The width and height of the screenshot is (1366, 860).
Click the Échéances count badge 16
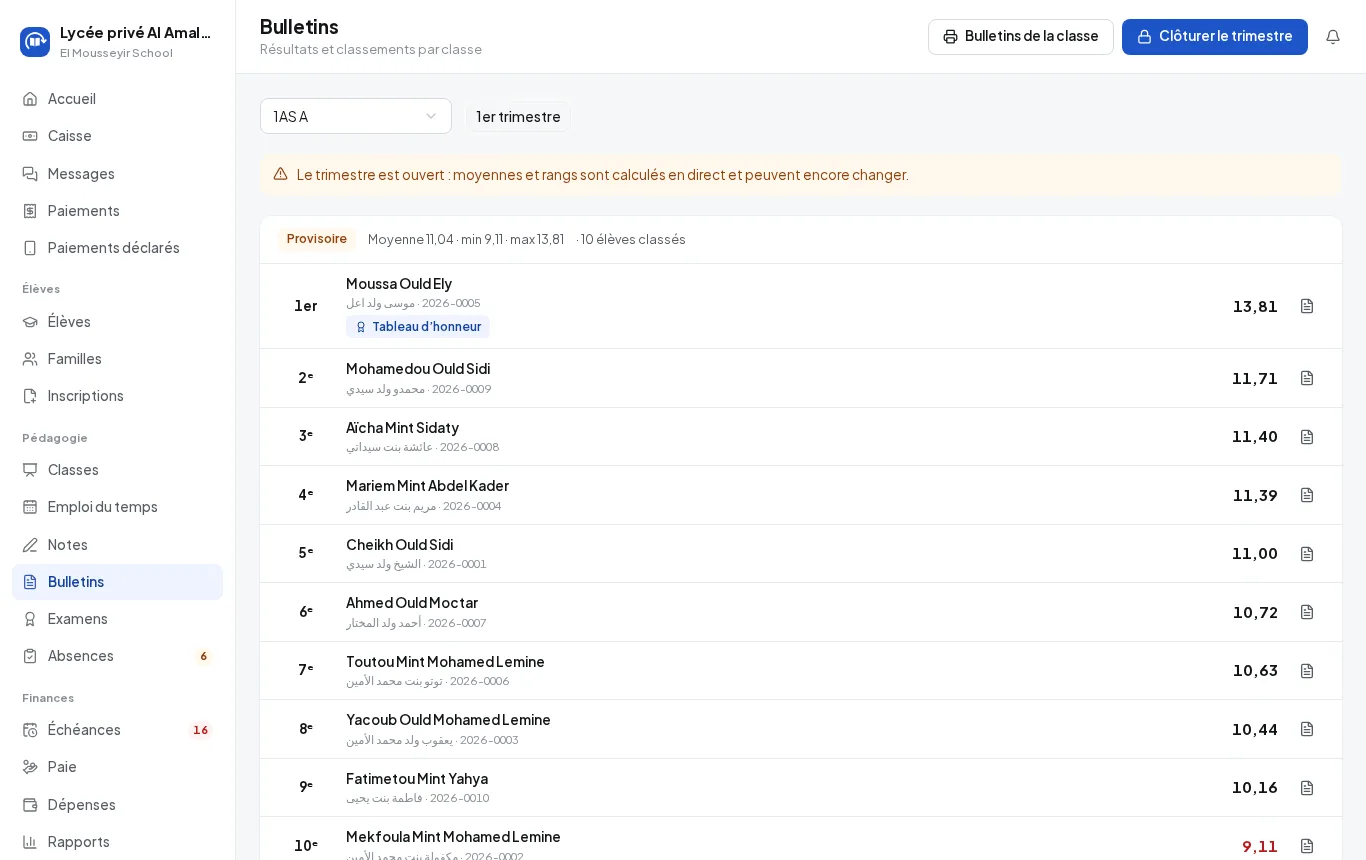201,730
